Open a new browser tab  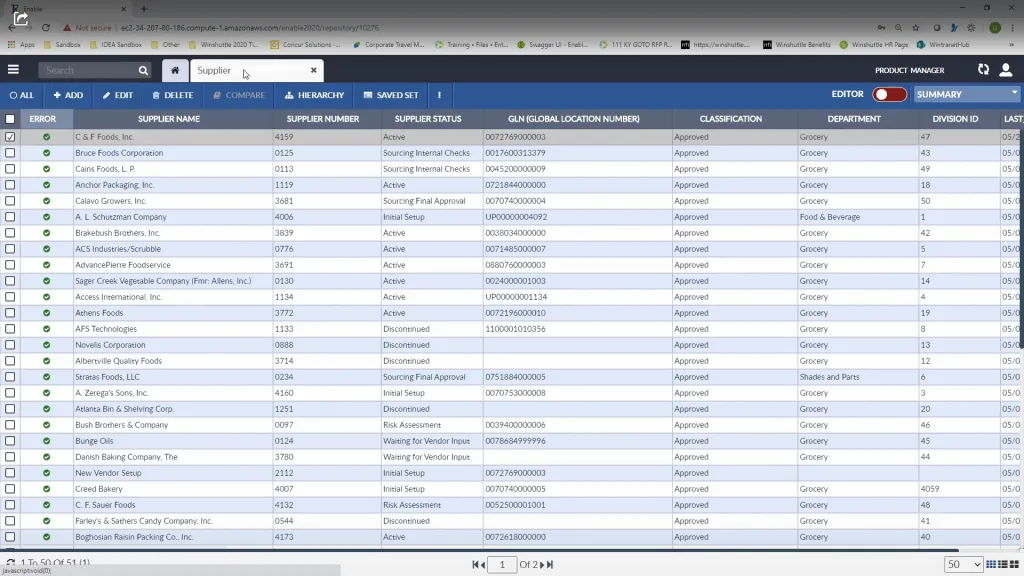(144, 8)
